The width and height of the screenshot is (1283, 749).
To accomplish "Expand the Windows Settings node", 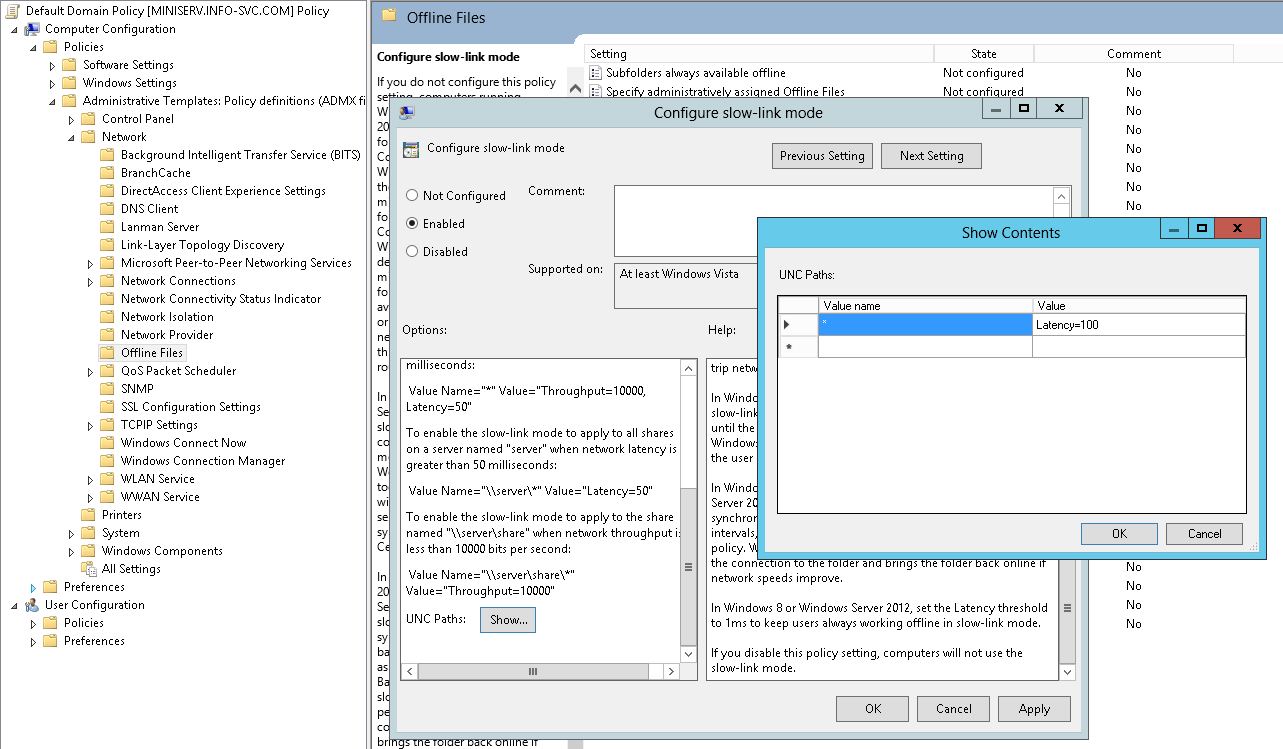I will pos(52,84).
